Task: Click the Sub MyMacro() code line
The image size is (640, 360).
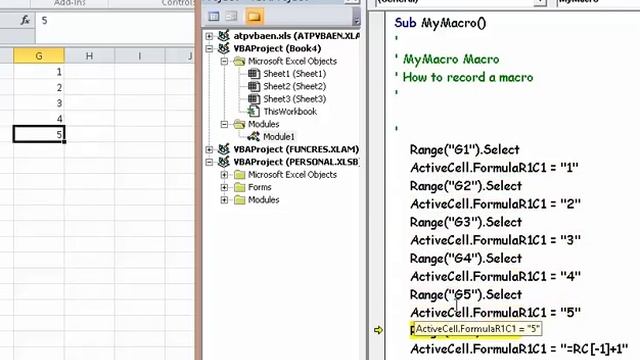Action: (x=440, y=23)
